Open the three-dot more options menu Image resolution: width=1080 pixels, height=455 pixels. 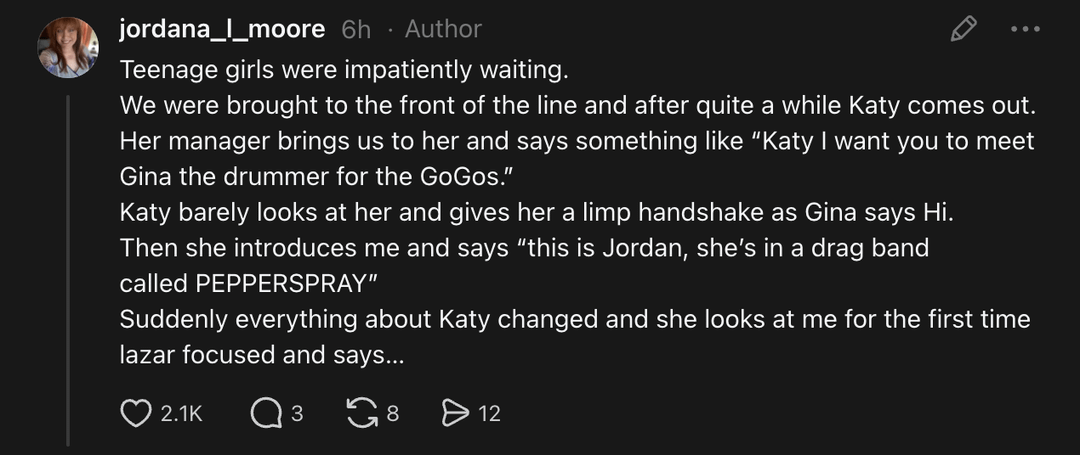[x=1025, y=29]
